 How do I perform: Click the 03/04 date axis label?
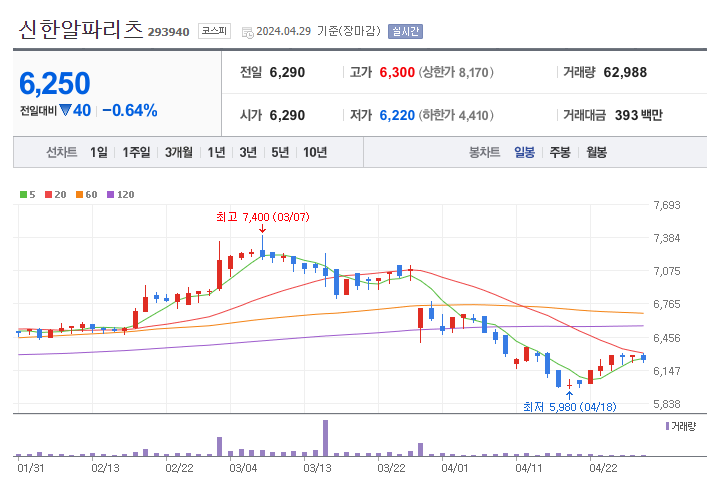(243, 468)
